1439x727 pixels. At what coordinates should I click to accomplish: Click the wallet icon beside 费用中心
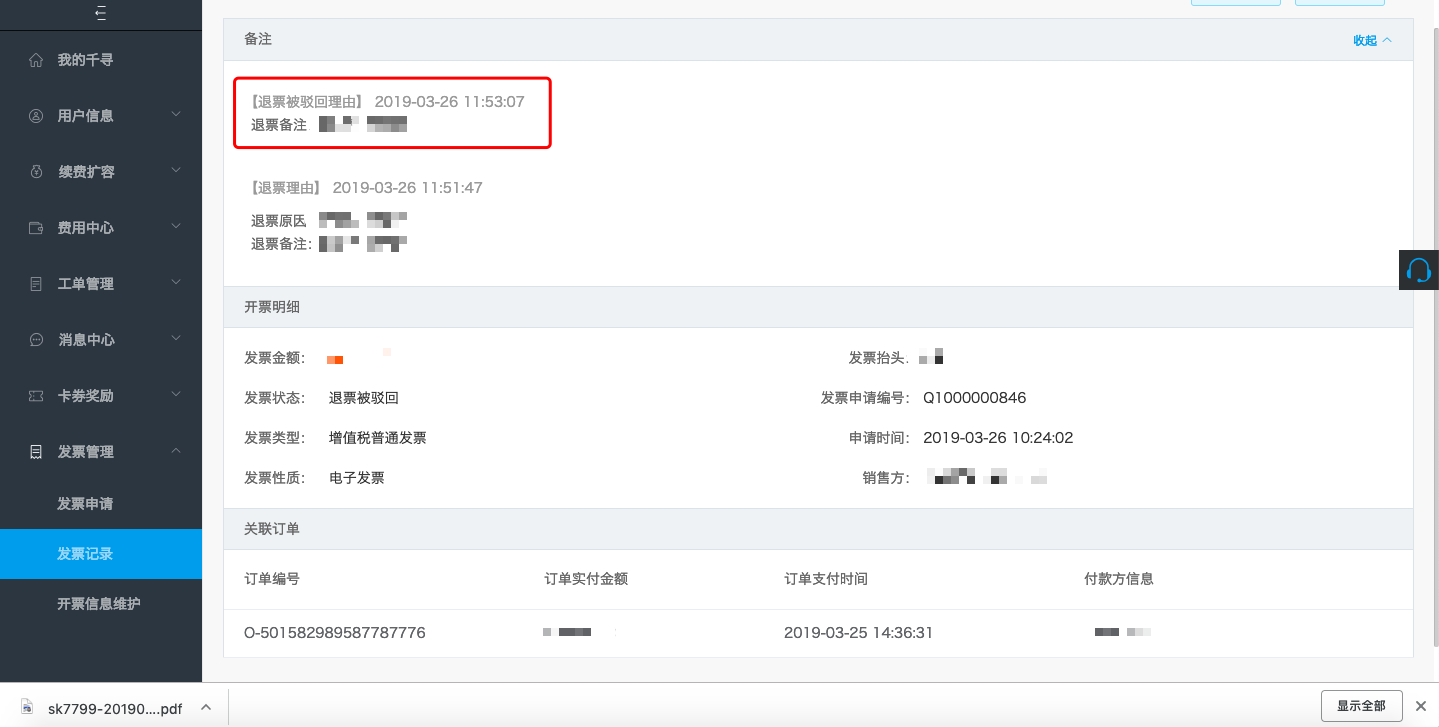[x=36, y=228]
